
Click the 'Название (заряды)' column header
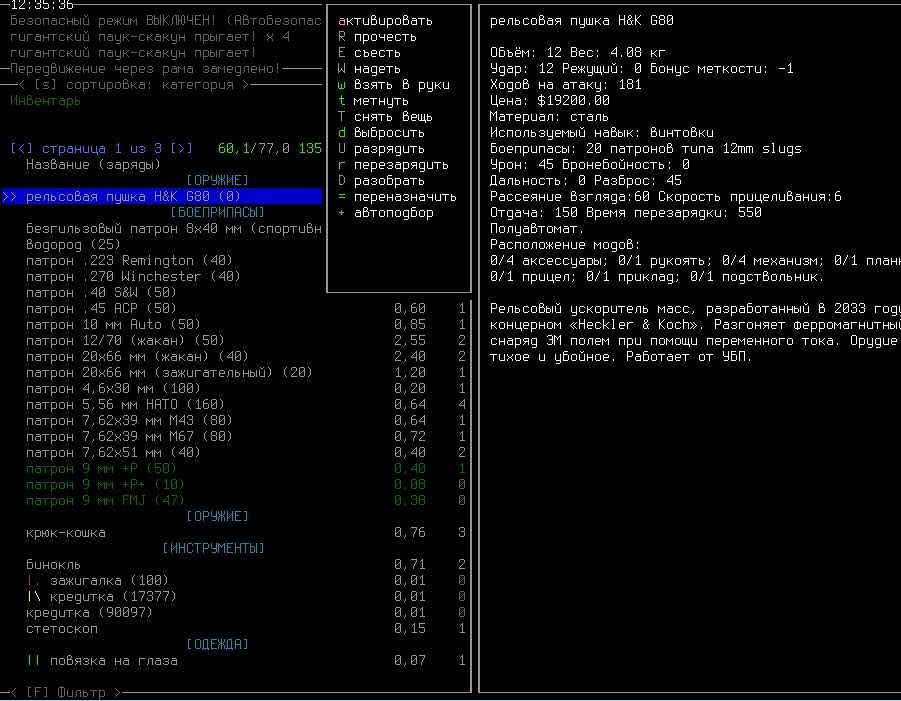[x=93, y=165]
